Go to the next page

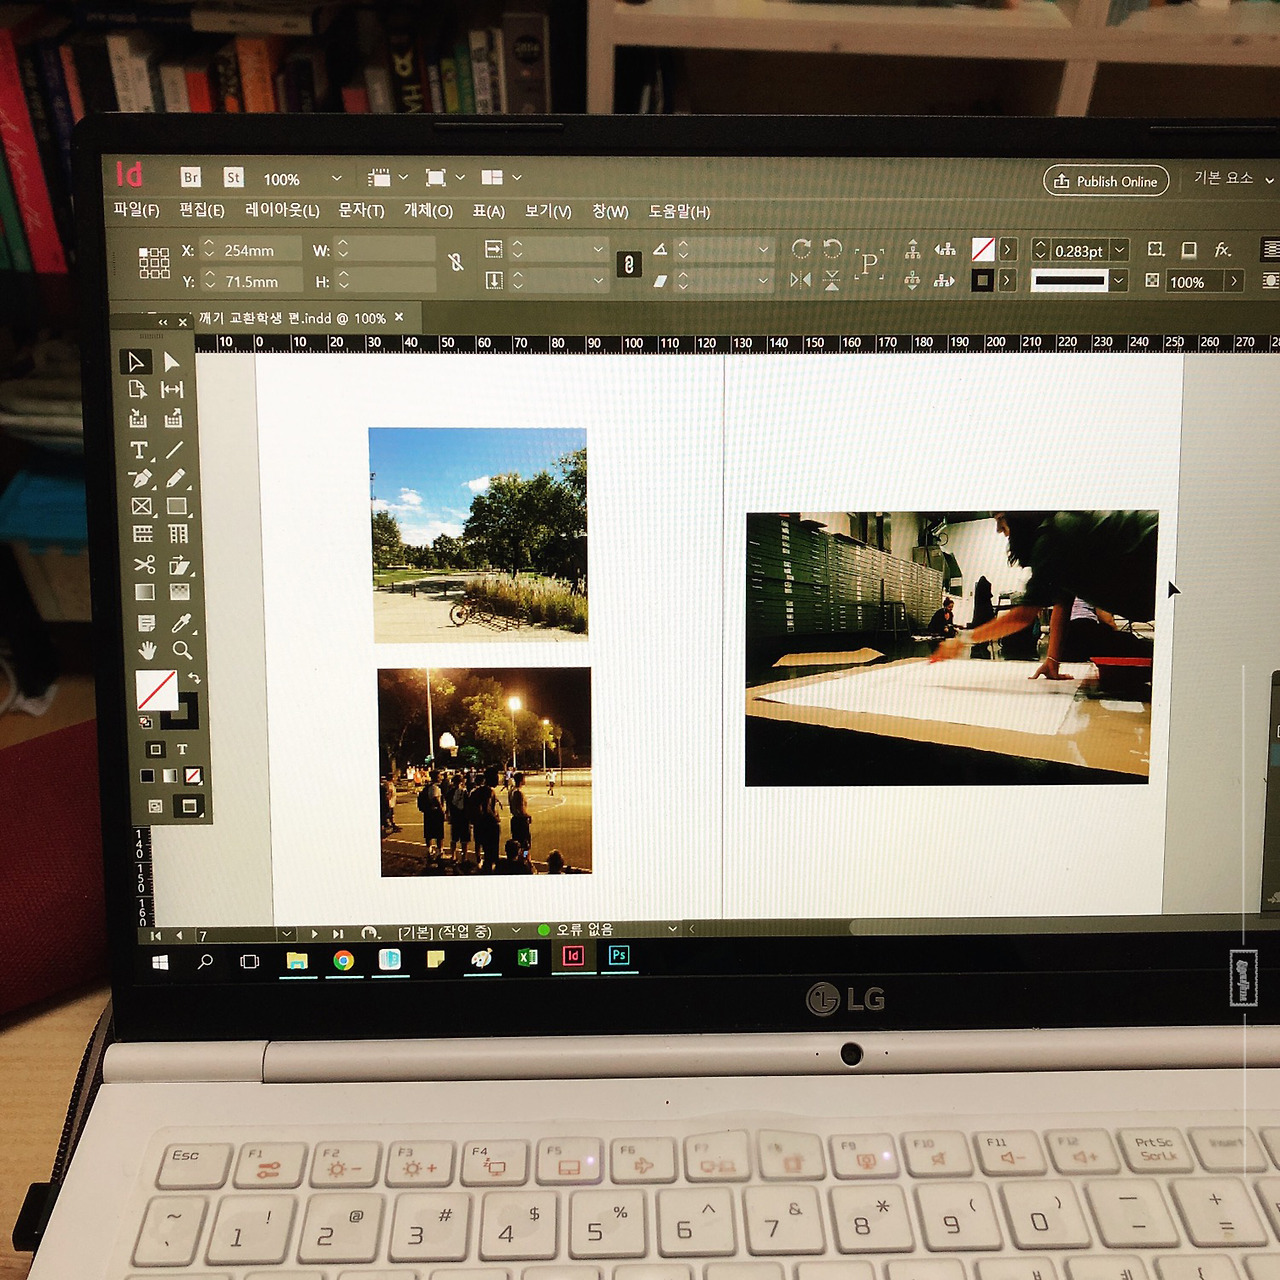point(314,934)
